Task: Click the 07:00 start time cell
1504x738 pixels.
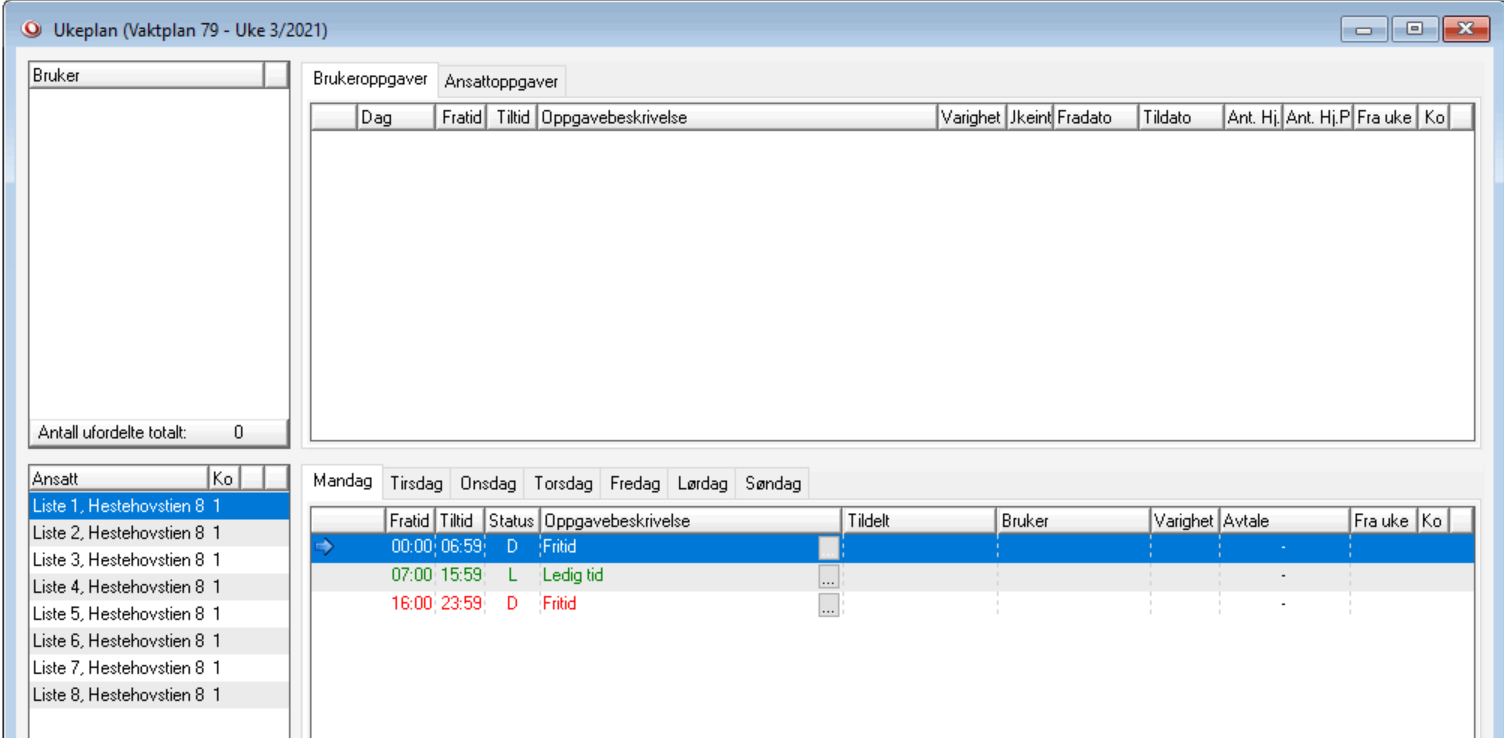Action: tap(412, 576)
